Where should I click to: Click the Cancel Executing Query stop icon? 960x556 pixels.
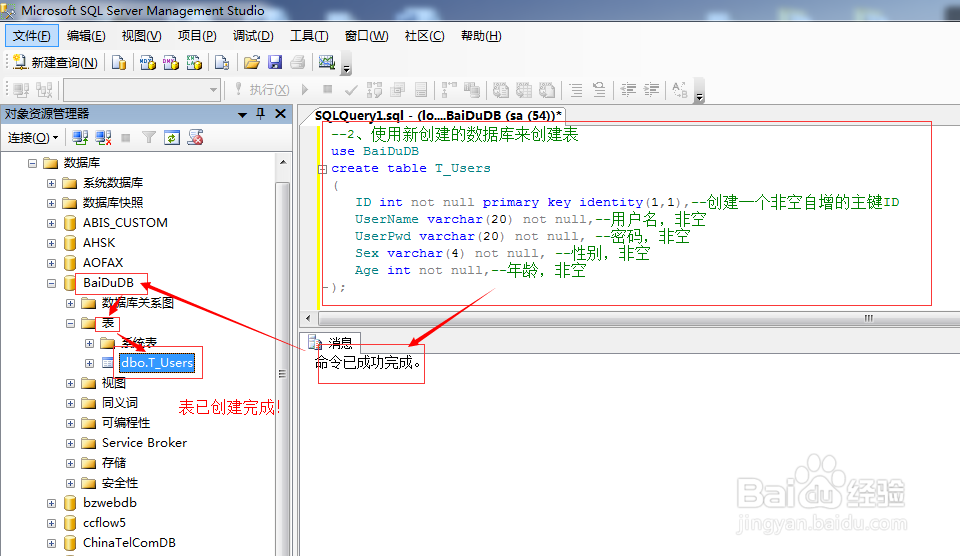pos(328,89)
